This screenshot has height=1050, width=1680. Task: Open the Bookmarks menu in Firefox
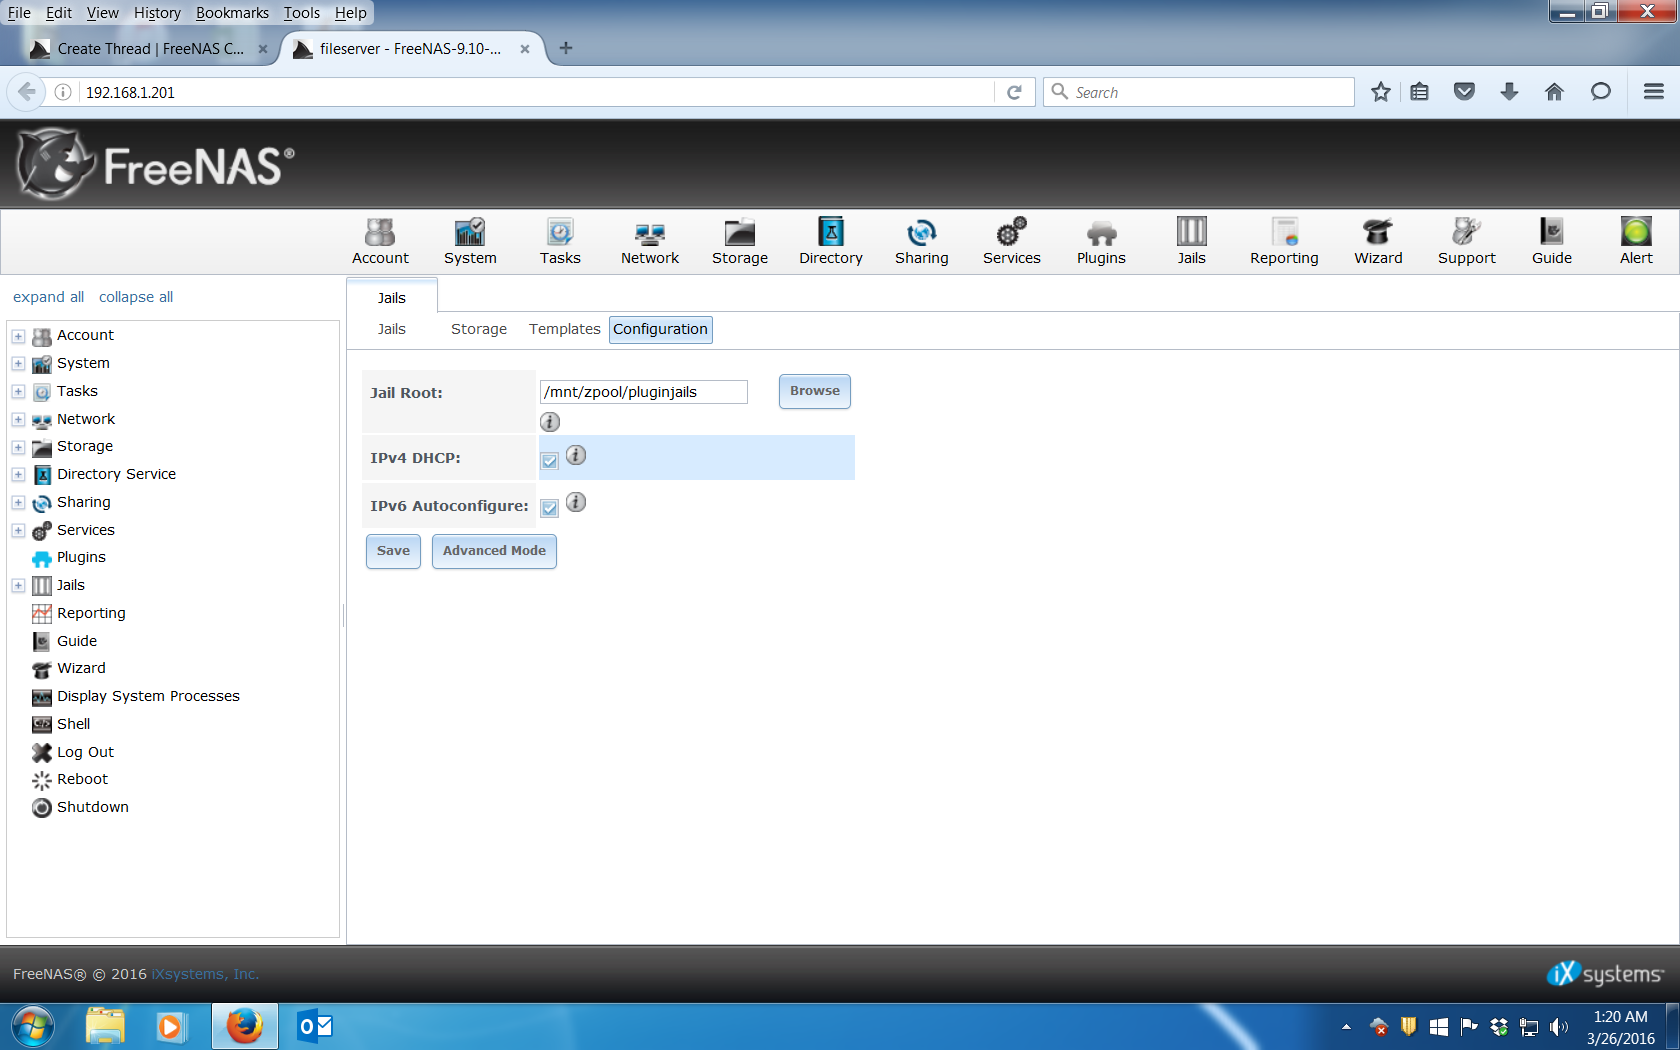coord(232,13)
